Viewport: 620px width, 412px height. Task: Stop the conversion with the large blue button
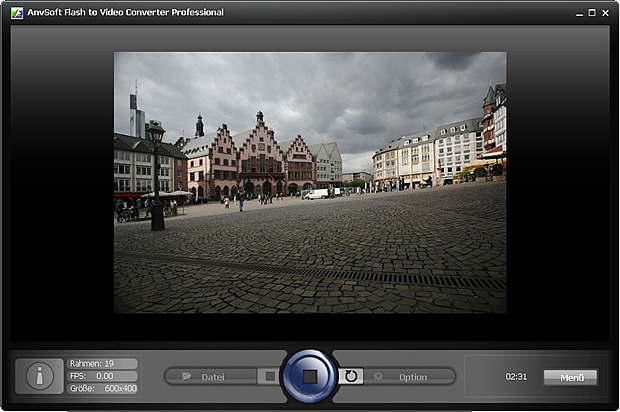tap(310, 376)
